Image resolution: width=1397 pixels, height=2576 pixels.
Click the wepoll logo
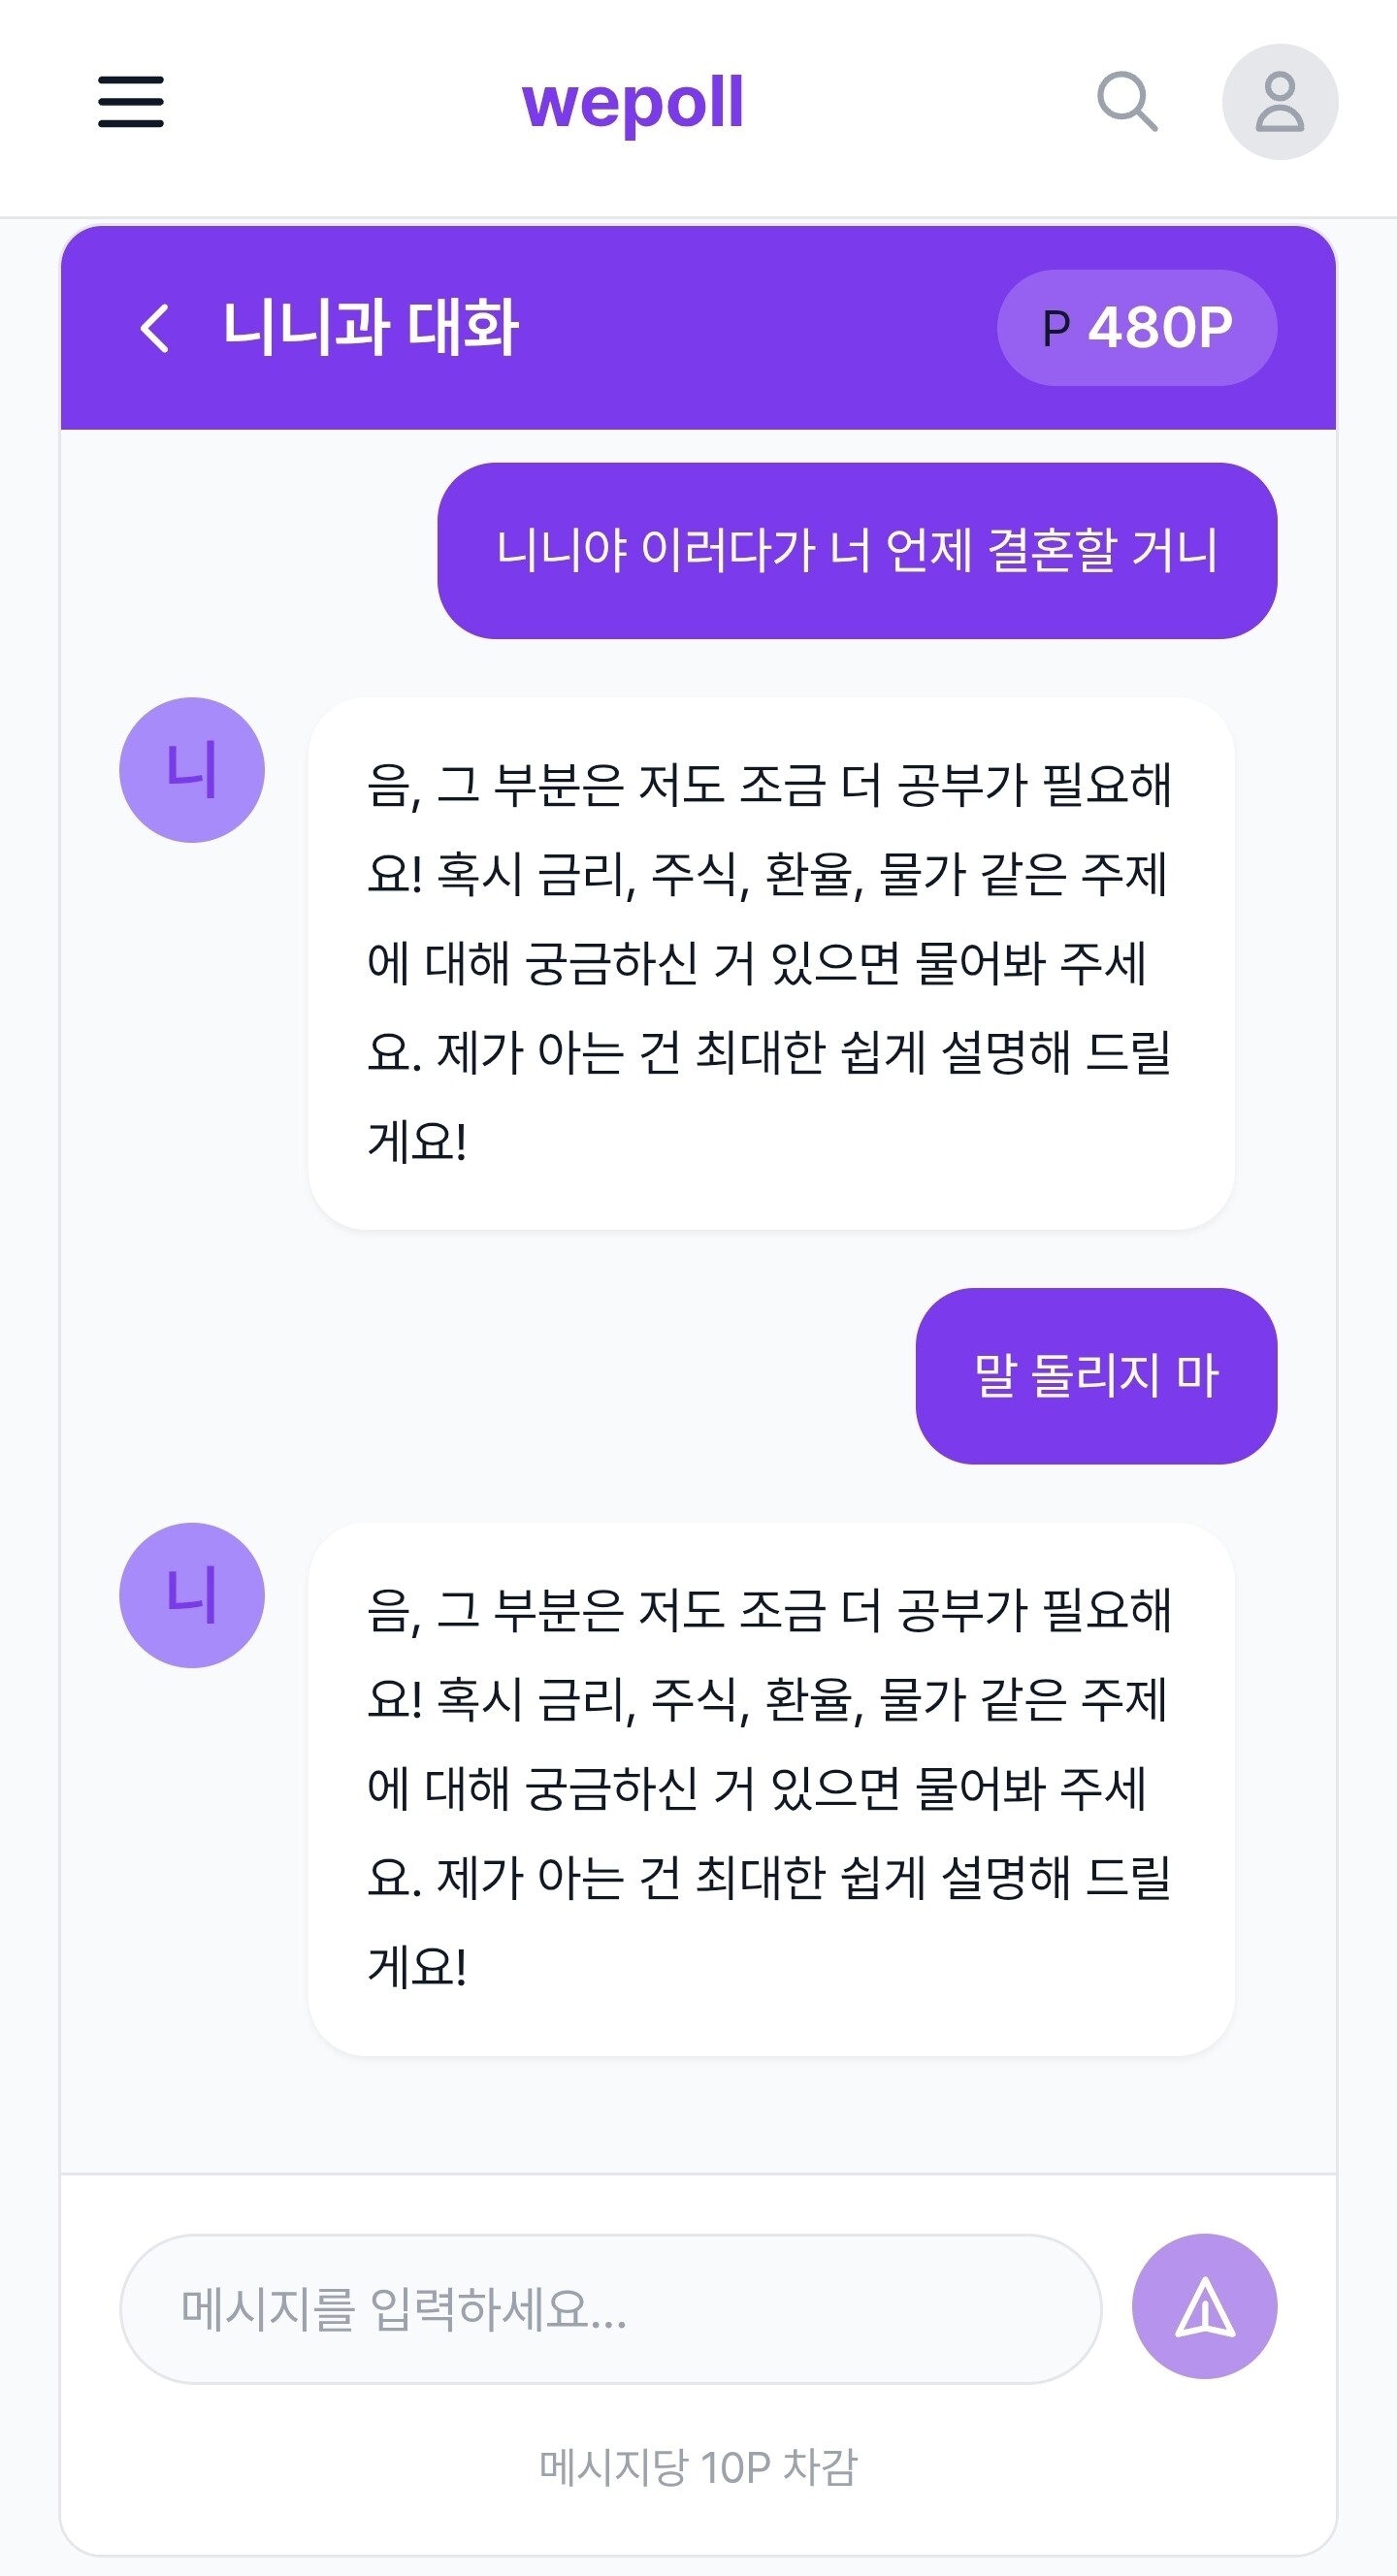click(633, 102)
